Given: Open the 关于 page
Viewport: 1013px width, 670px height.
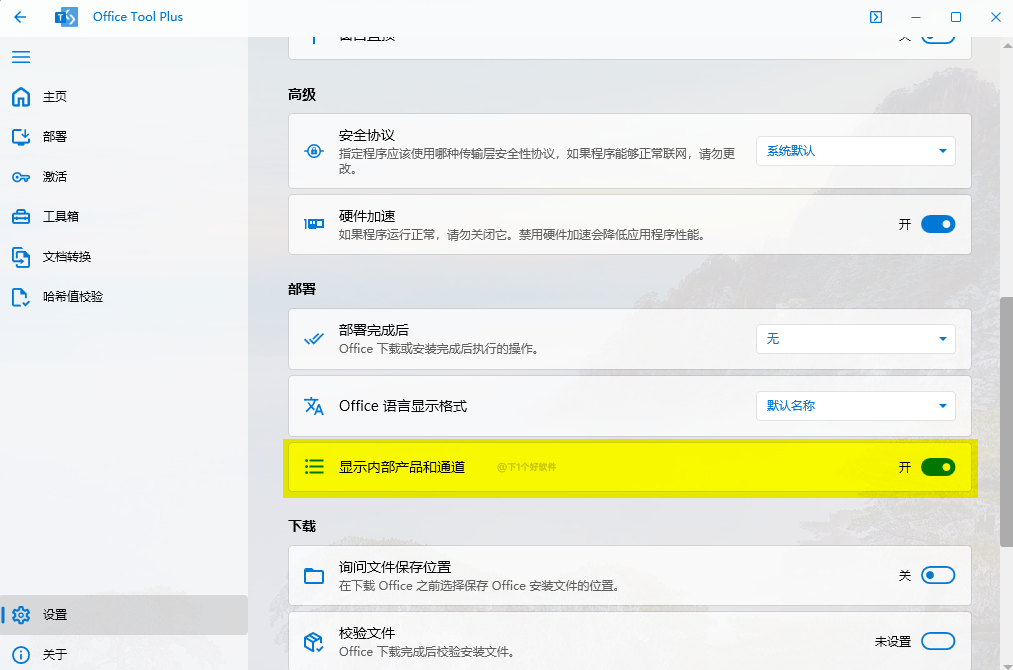Looking at the screenshot, I should click(x=55, y=655).
